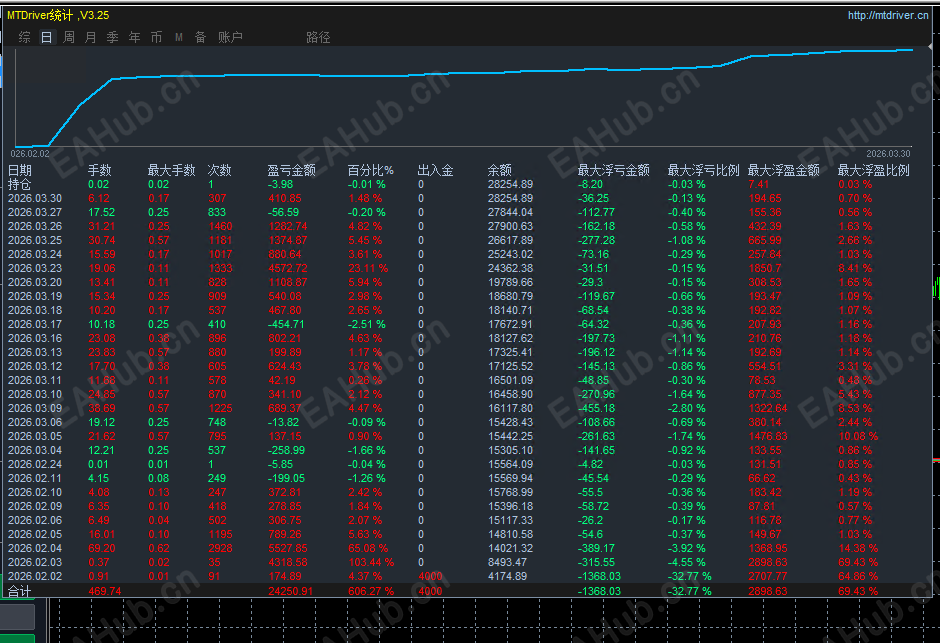This screenshot has width=940, height=643.
Task: Show the 月 monthly statistics tab
Action: point(91,37)
